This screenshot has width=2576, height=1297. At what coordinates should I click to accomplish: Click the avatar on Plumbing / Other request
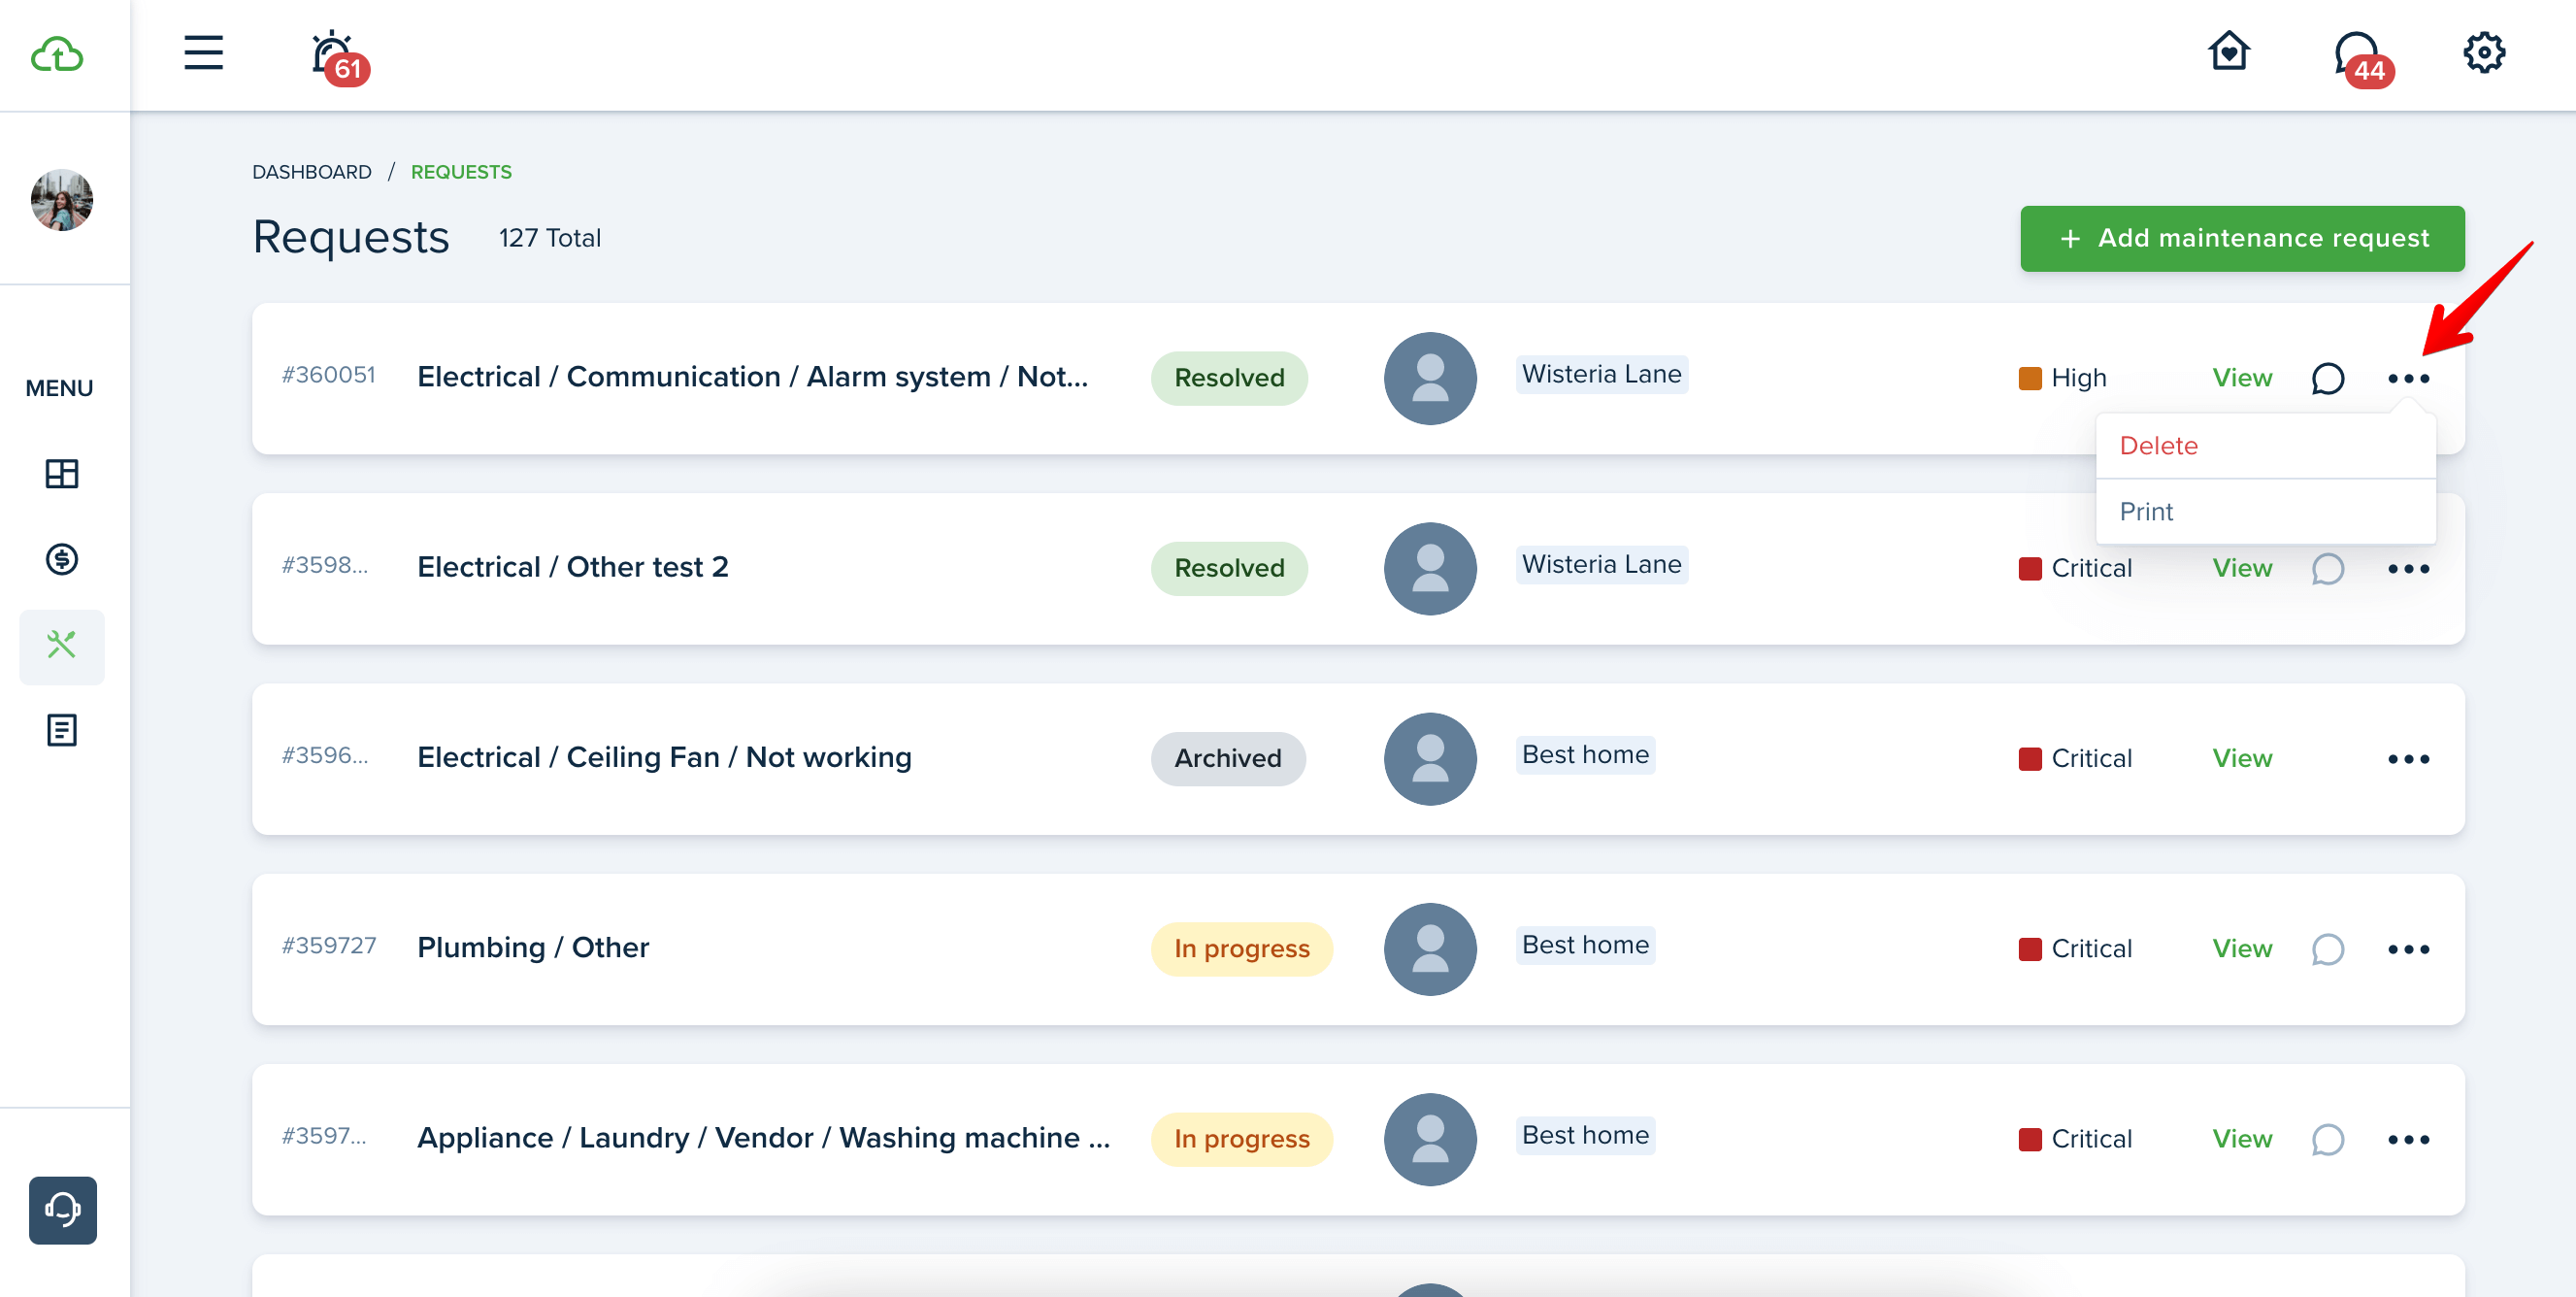tap(1430, 948)
